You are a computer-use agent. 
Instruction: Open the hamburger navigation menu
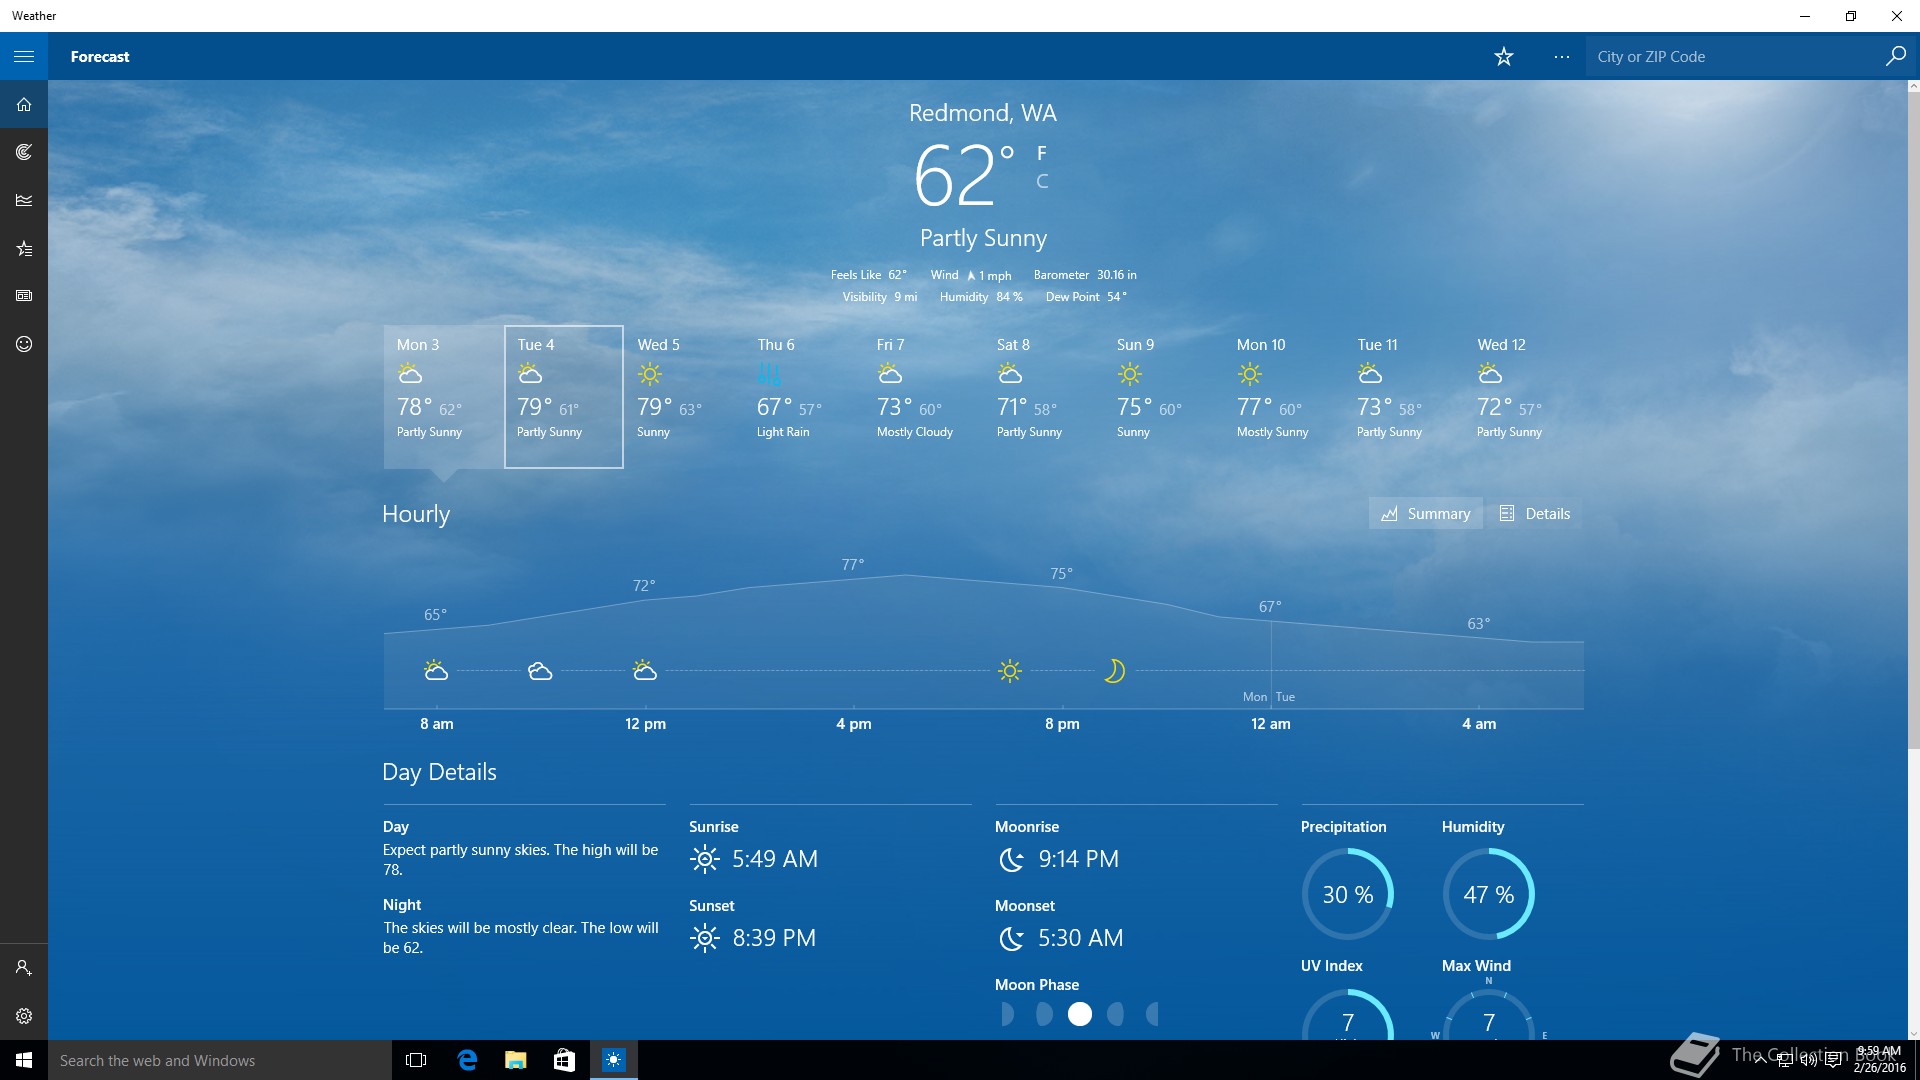[24, 57]
